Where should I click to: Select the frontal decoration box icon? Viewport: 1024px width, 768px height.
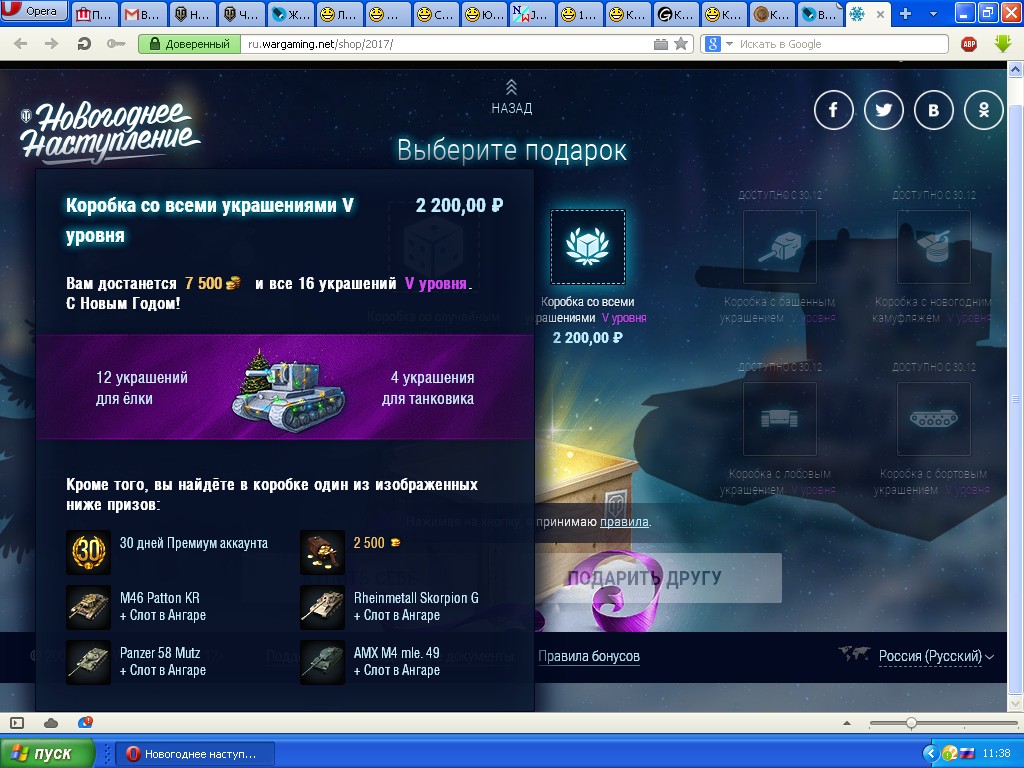tap(780, 419)
